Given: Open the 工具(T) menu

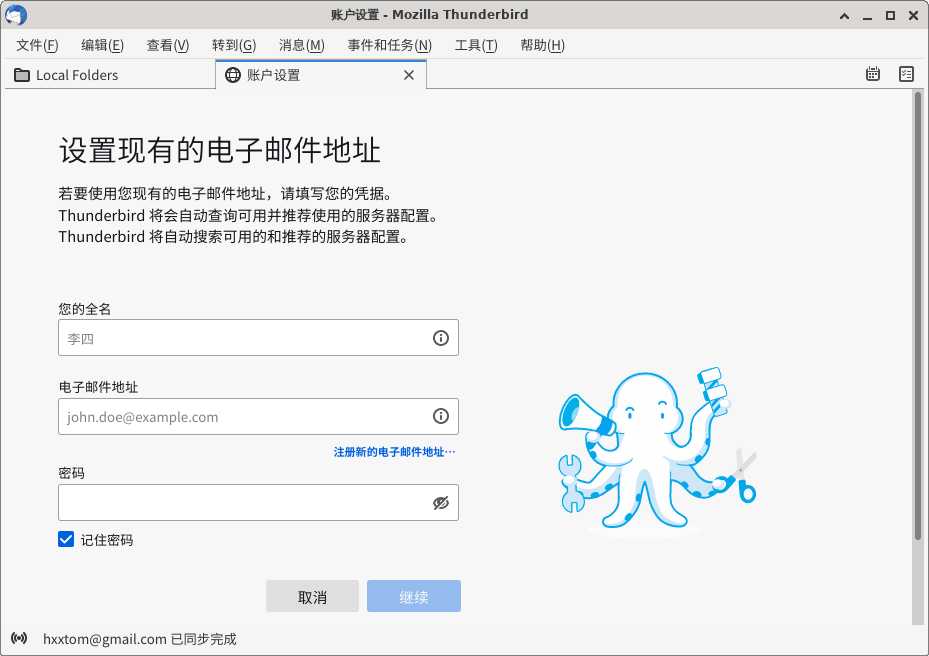Looking at the screenshot, I should coord(476,45).
